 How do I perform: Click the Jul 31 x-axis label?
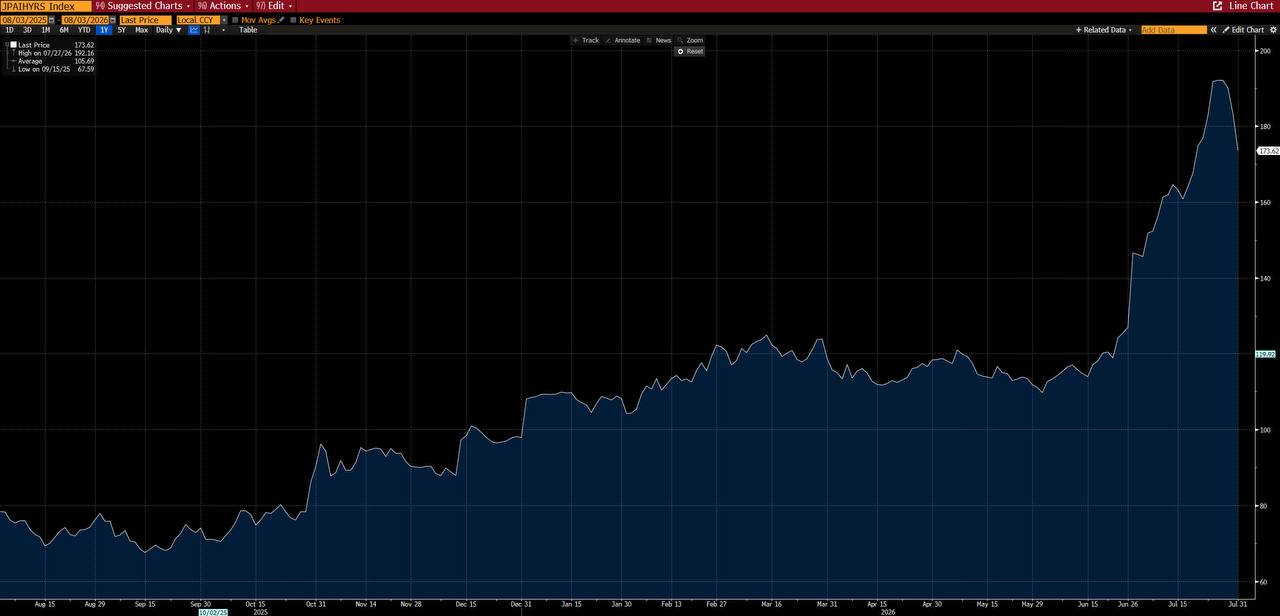1238,604
